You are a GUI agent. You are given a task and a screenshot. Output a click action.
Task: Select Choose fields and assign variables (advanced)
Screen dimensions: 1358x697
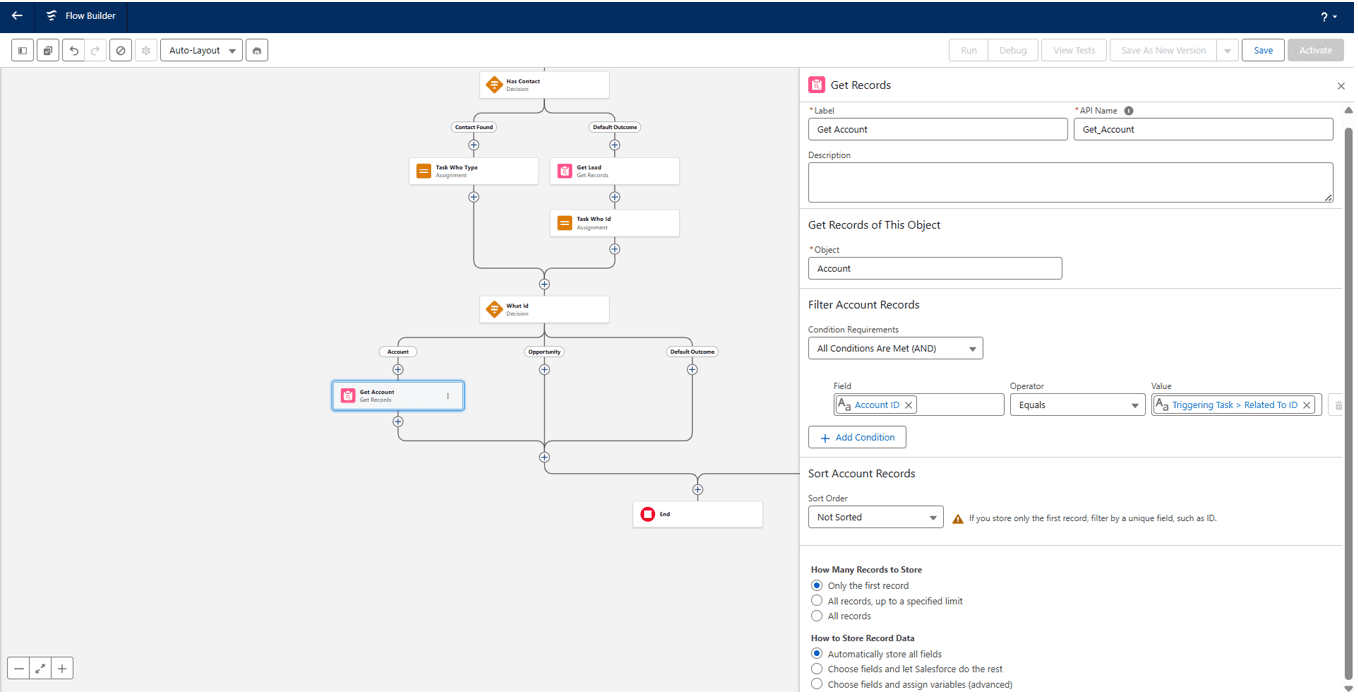pyautogui.click(x=817, y=684)
